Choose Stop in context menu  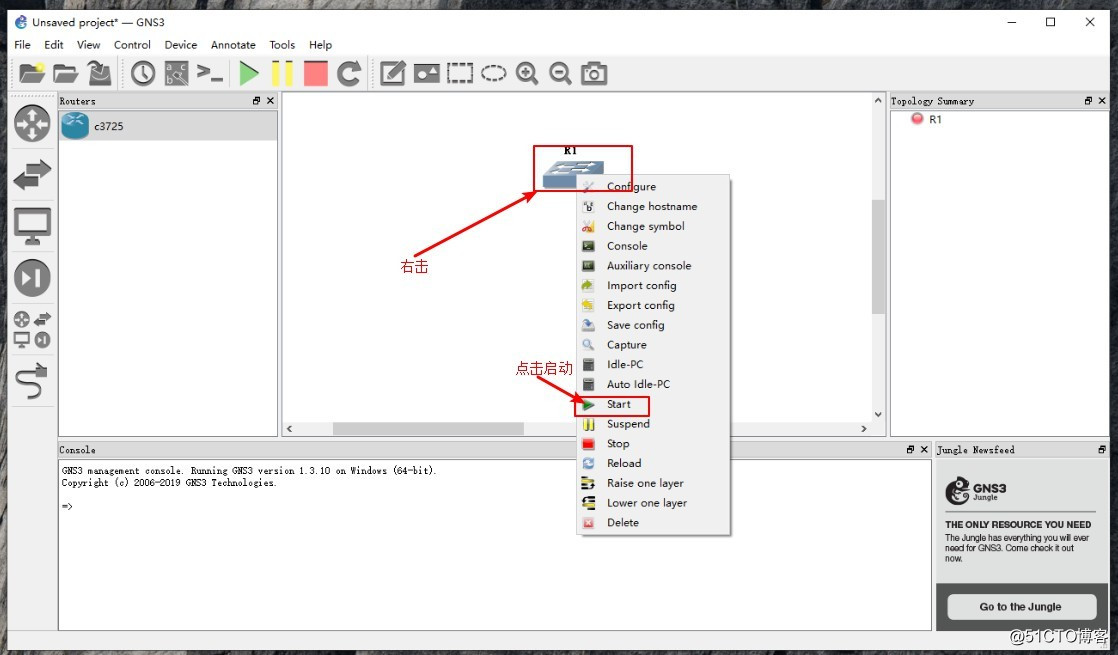(x=652, y=443)
